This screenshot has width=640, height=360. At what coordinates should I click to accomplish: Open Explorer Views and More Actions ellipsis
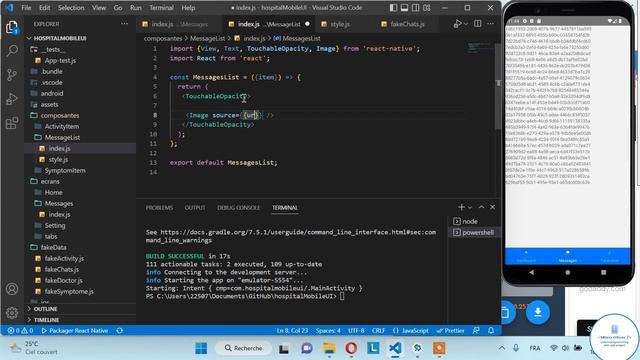(124, 24)
